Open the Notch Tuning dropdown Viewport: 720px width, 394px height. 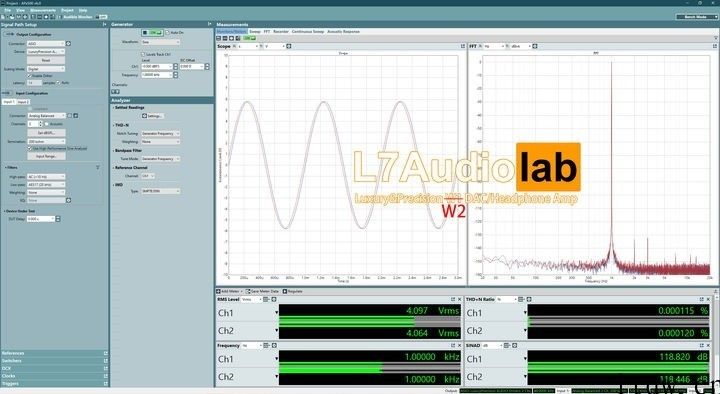pyautogui.click(x=160, y=133)
